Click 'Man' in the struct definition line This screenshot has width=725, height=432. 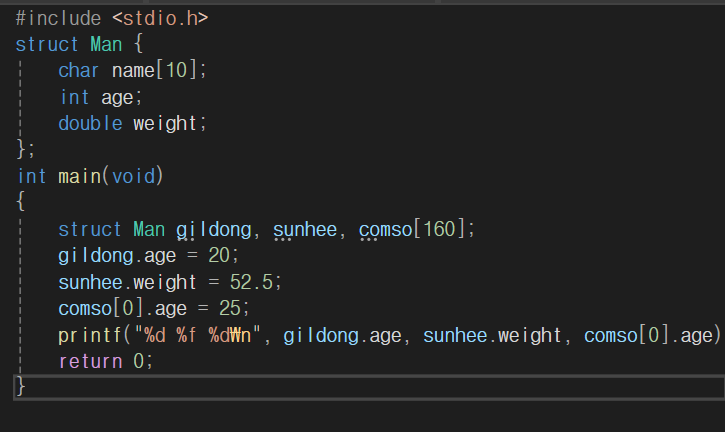(x=106, y=45)
